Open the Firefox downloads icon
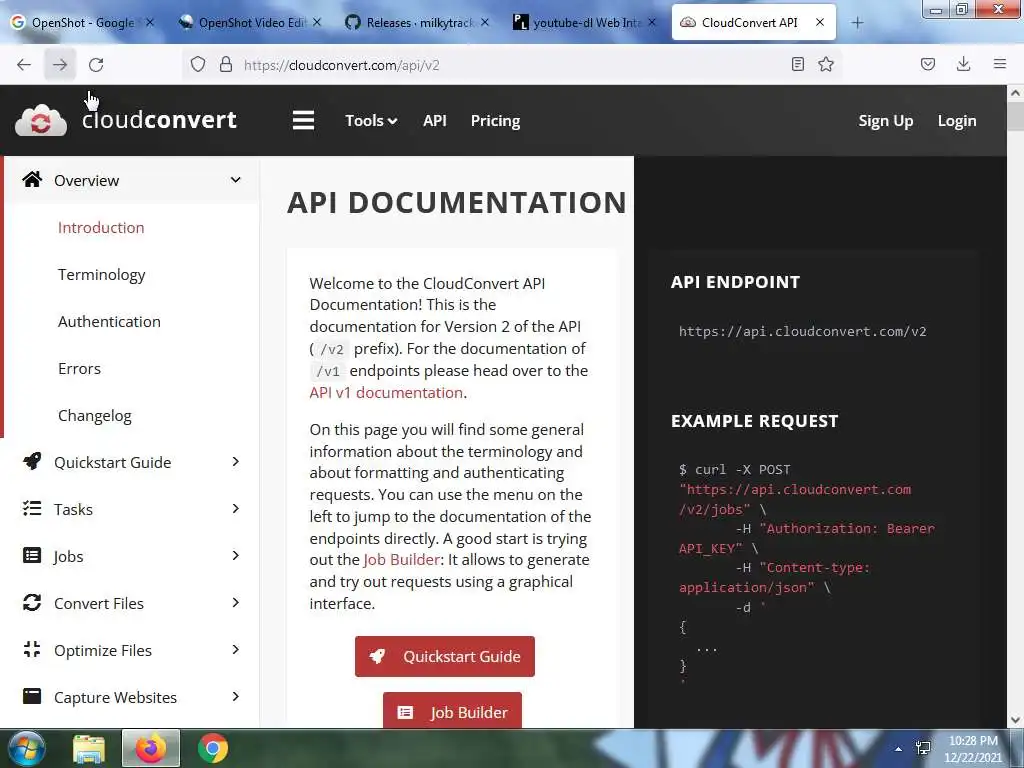Screen dimensions: 1024x768 tap(963, 64)
